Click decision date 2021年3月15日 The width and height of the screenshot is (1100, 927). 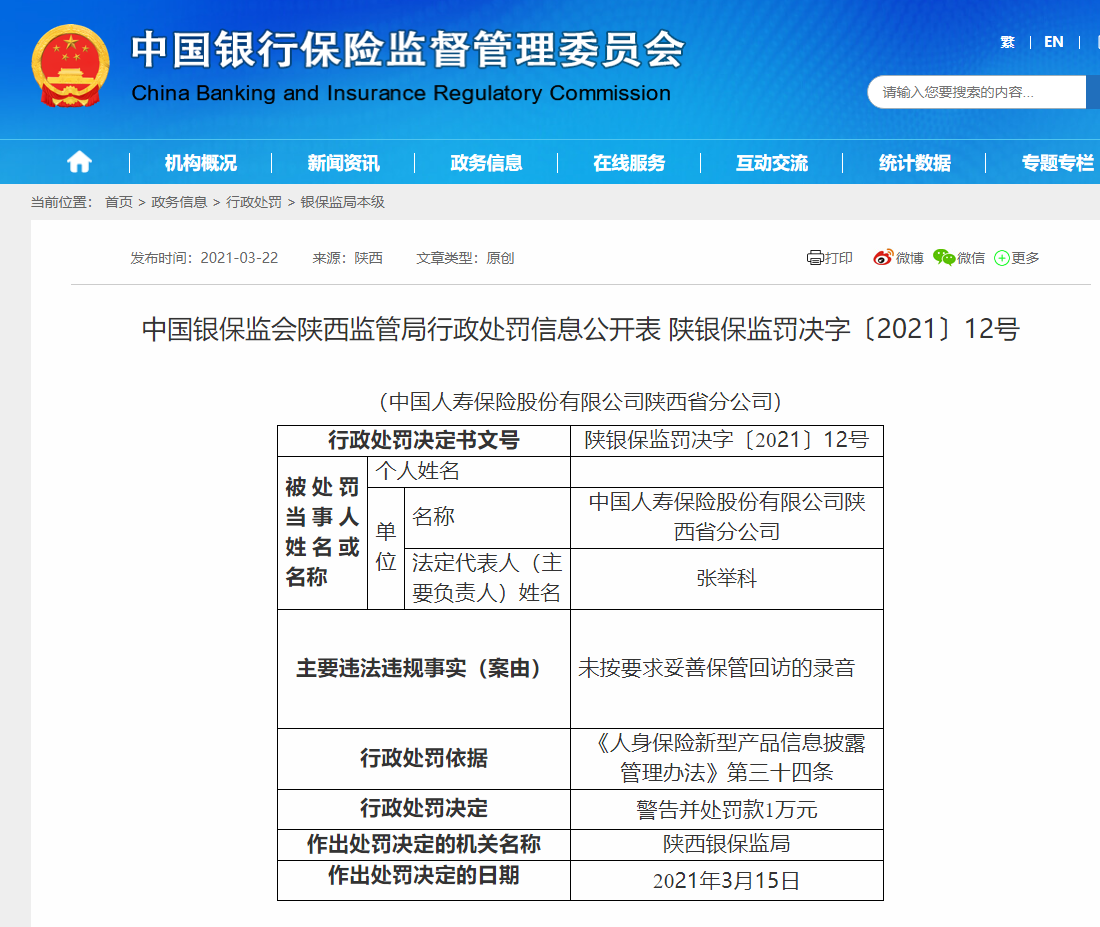[727, 881]
